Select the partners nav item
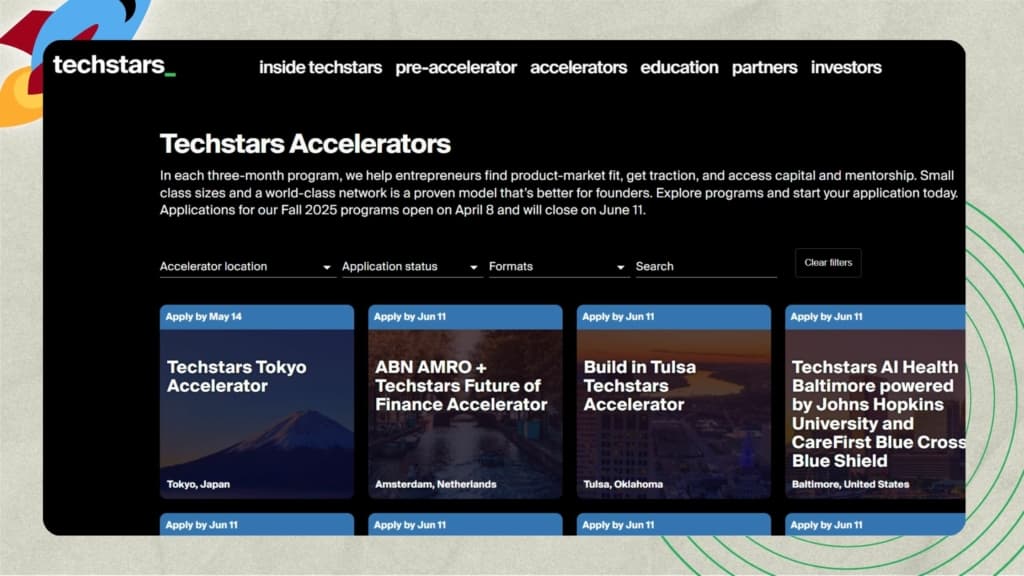The width and height of the screenshot is (1024, 576). coord(764,67)
